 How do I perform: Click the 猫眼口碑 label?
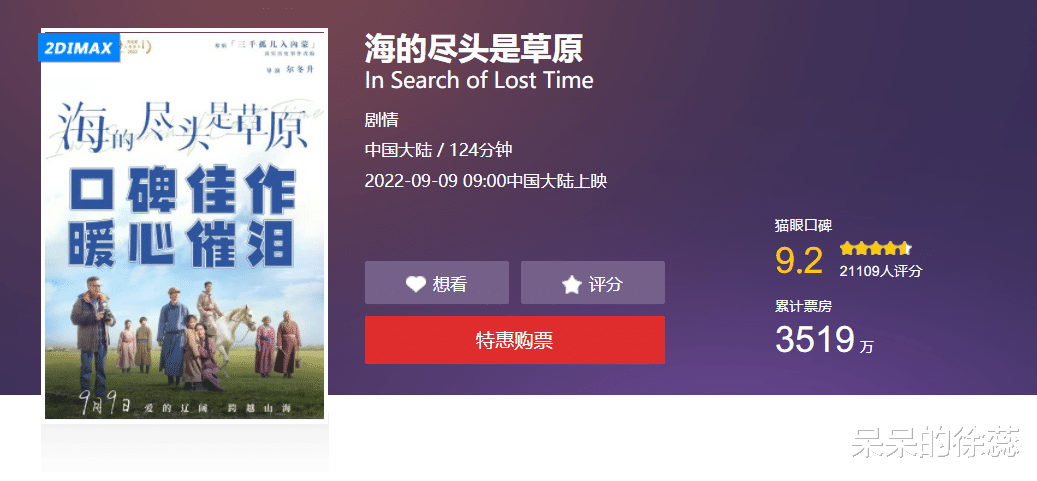pos(803,226)
